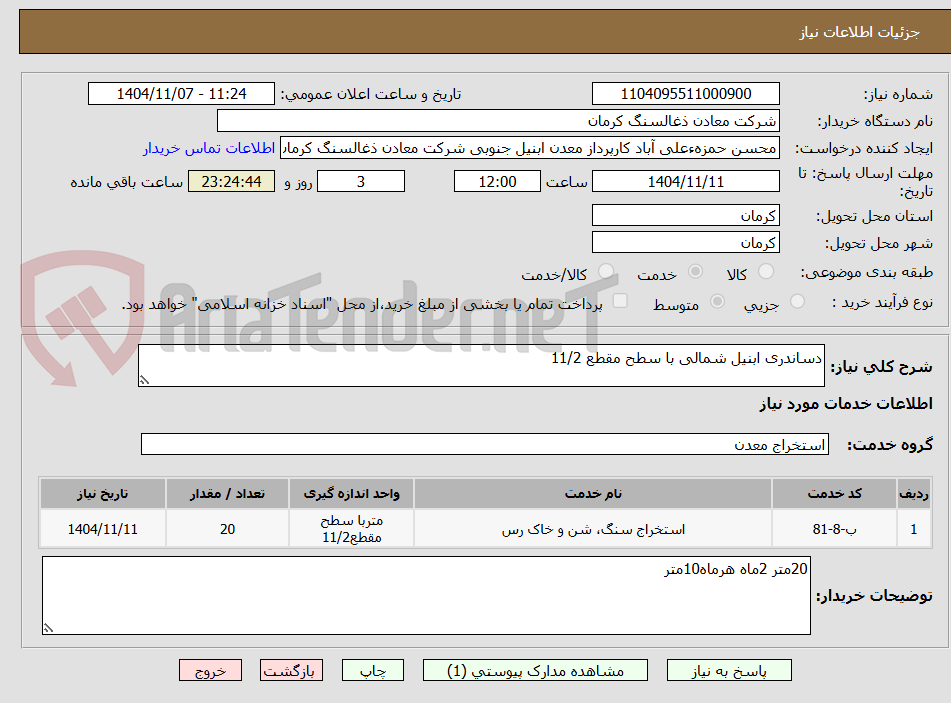
Task: Click the کد خدمت column header
Action: [834, 494]
